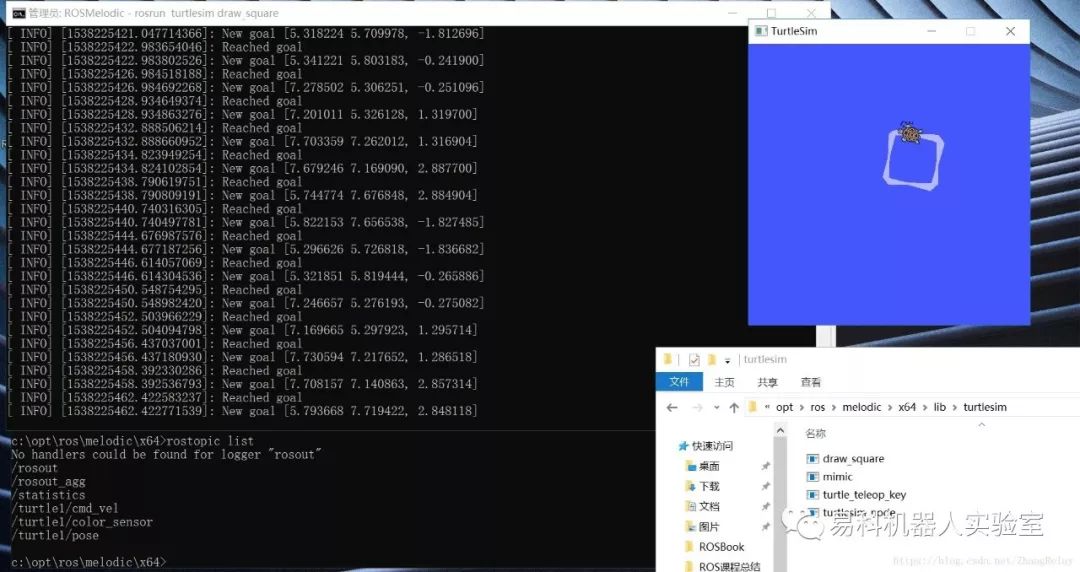Open the Customize Quick Access Toolbar dropdown arrow

[727, 360]
